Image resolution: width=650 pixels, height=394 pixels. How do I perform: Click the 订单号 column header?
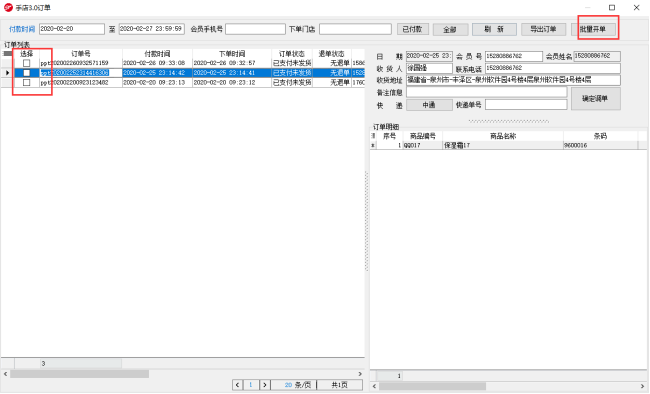[81, 54]
